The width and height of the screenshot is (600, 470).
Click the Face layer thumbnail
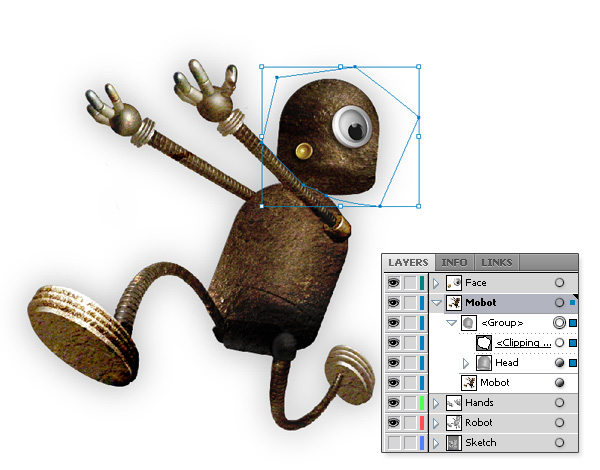pyautogui.click(x=454, y=283)
